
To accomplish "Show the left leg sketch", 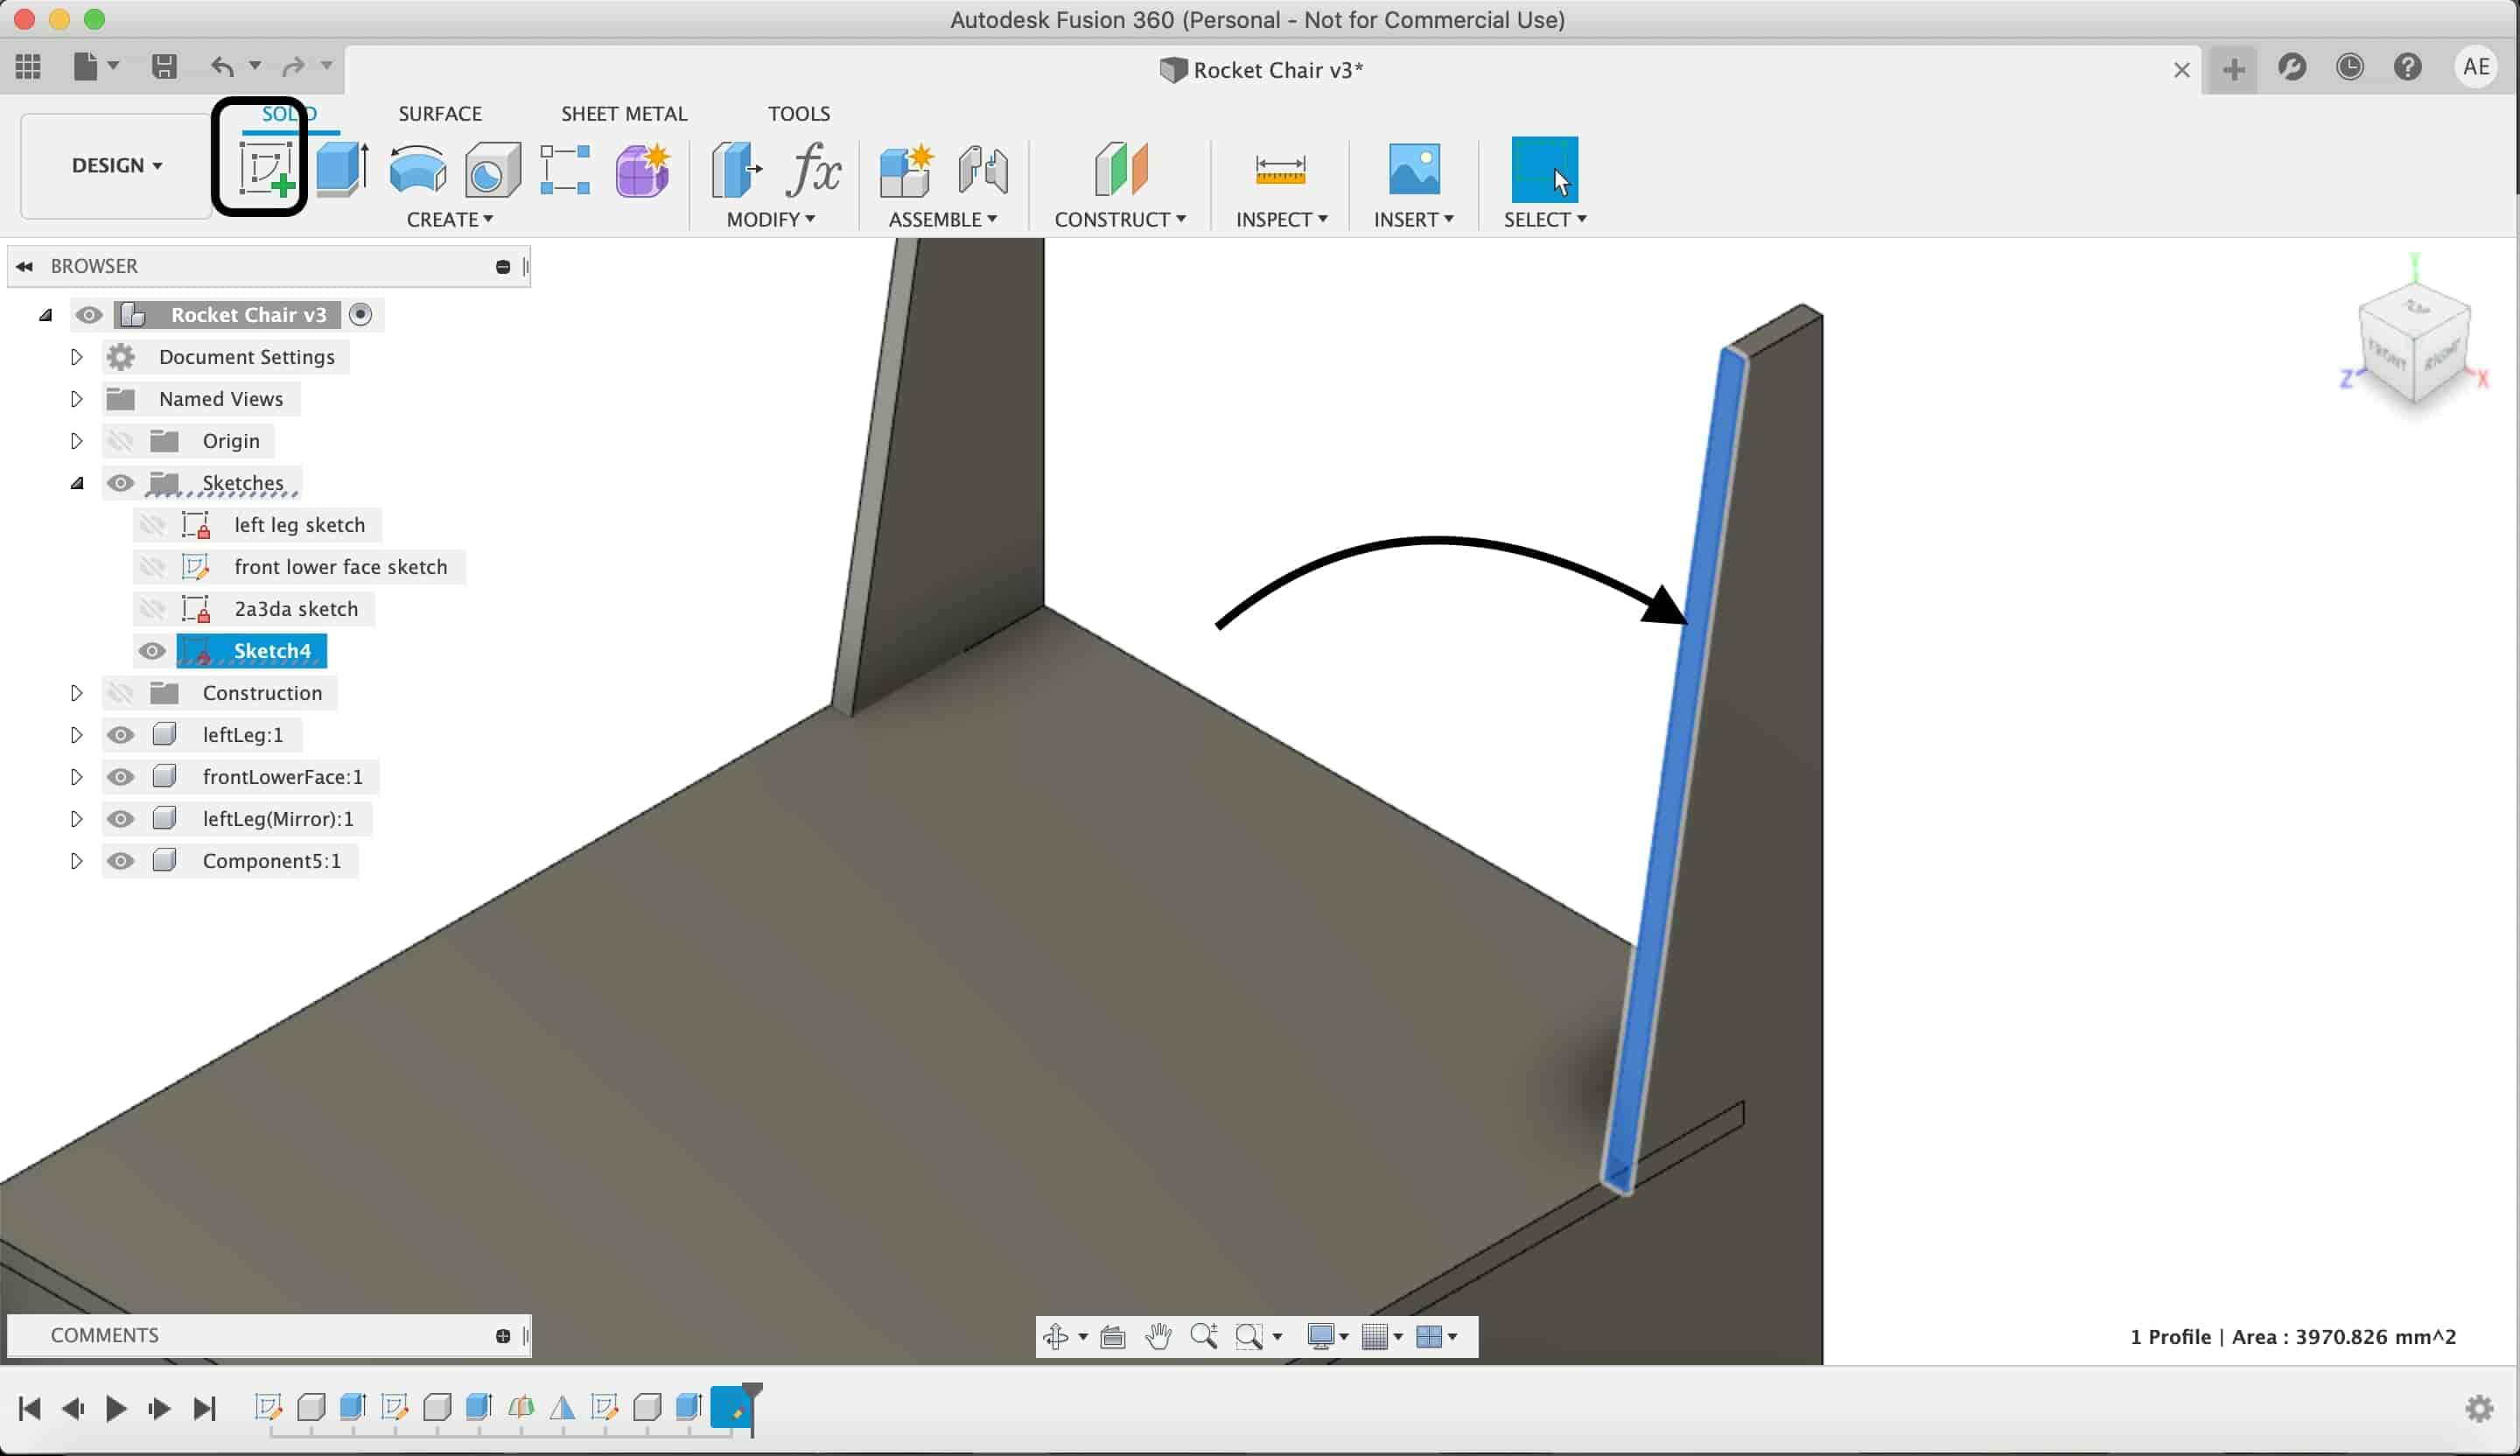I will (152, 525).
